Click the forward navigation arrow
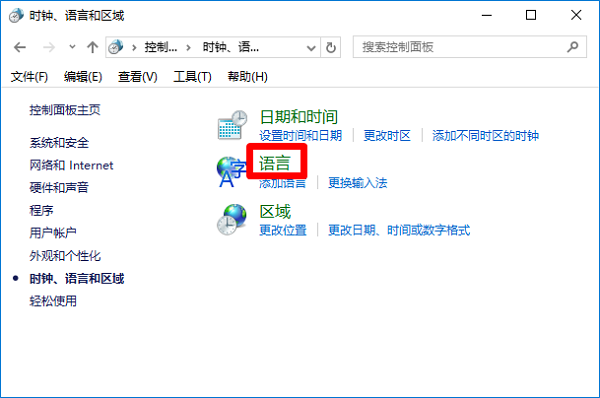This screenshot has height=398, width=600. pos(49,47)
